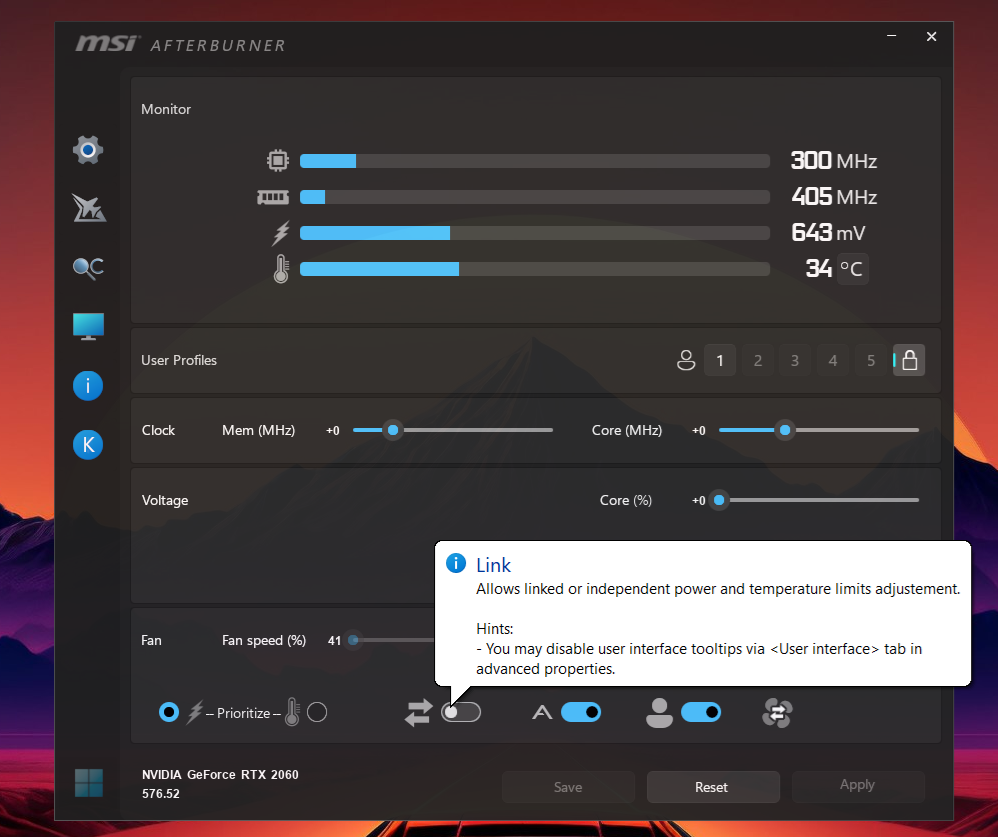This screenshot has width=998, height=837.
Task: Open Kombustor with the K icon
Action: pyautogui.click(x=88, y=444)
